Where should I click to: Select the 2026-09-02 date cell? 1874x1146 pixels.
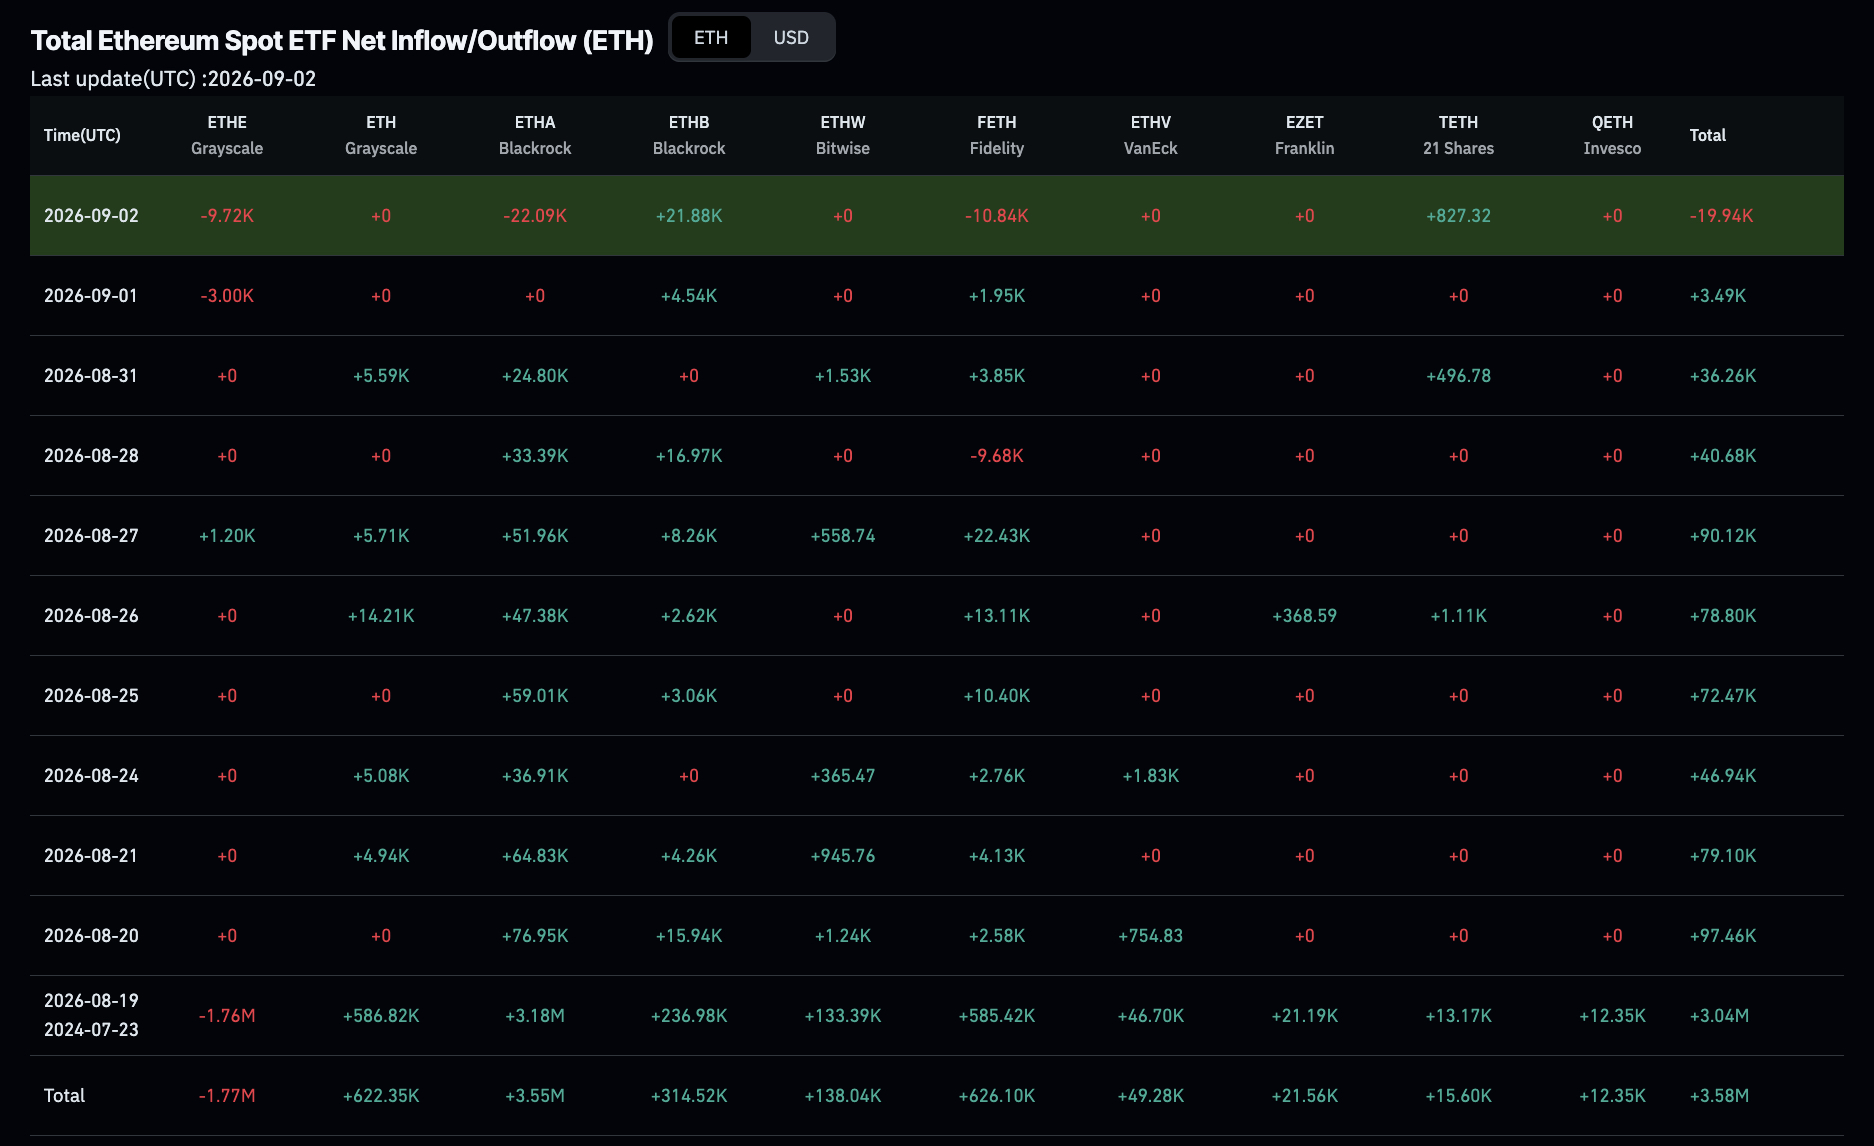click(x=91, y=216)
